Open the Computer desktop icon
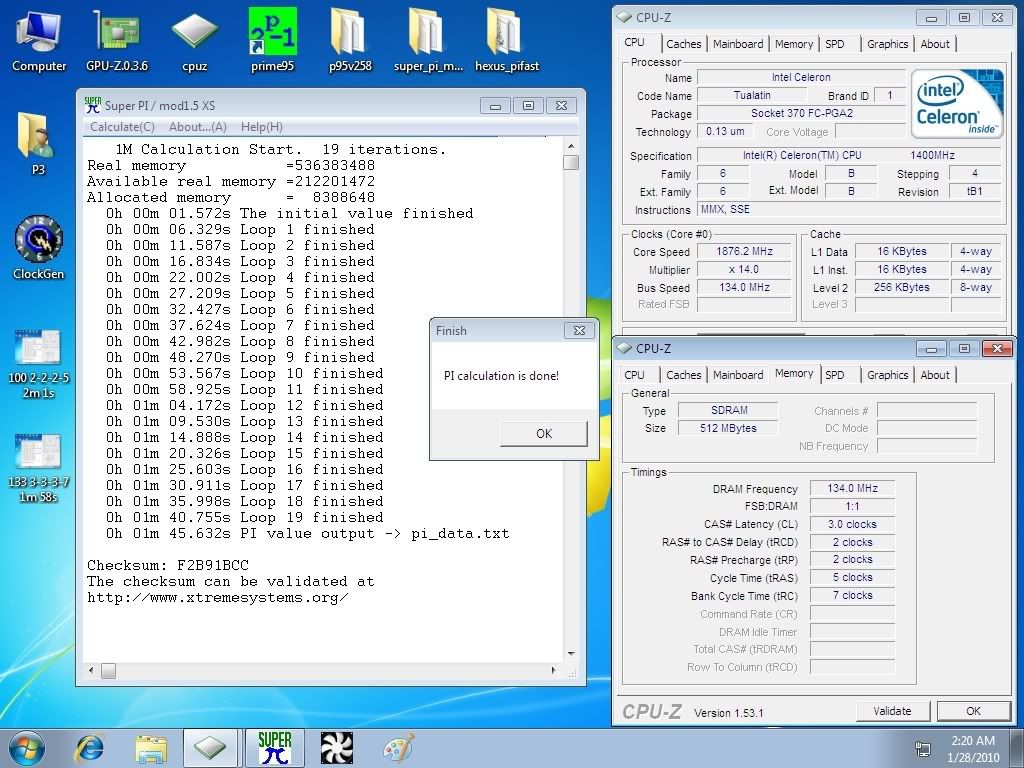 pyautogui.click(x=39, y=40)
